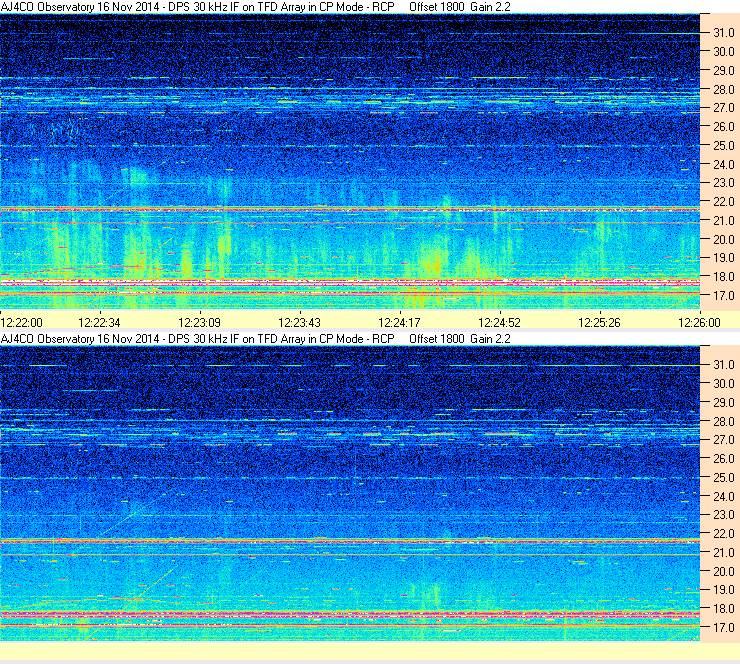
Task: Select the 27.0 frequency label on upper spectrogram
Action: coord(724,108)
